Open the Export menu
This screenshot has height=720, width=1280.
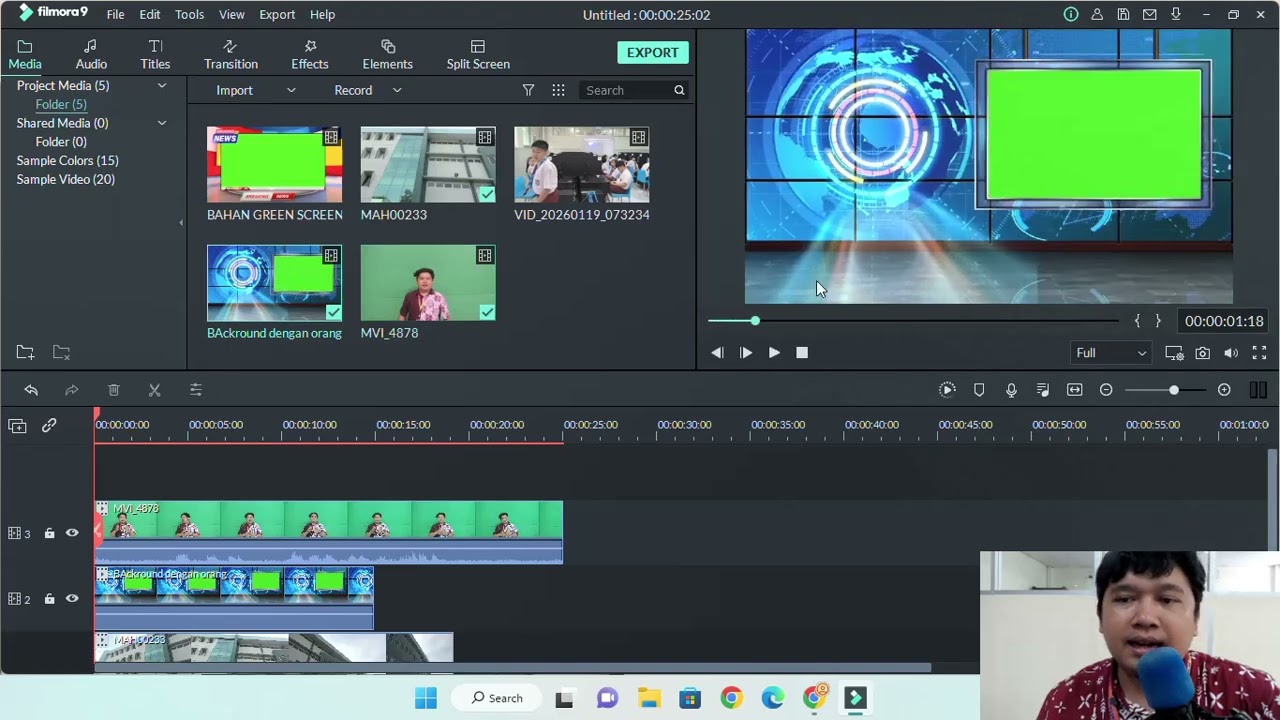point(277,14)
